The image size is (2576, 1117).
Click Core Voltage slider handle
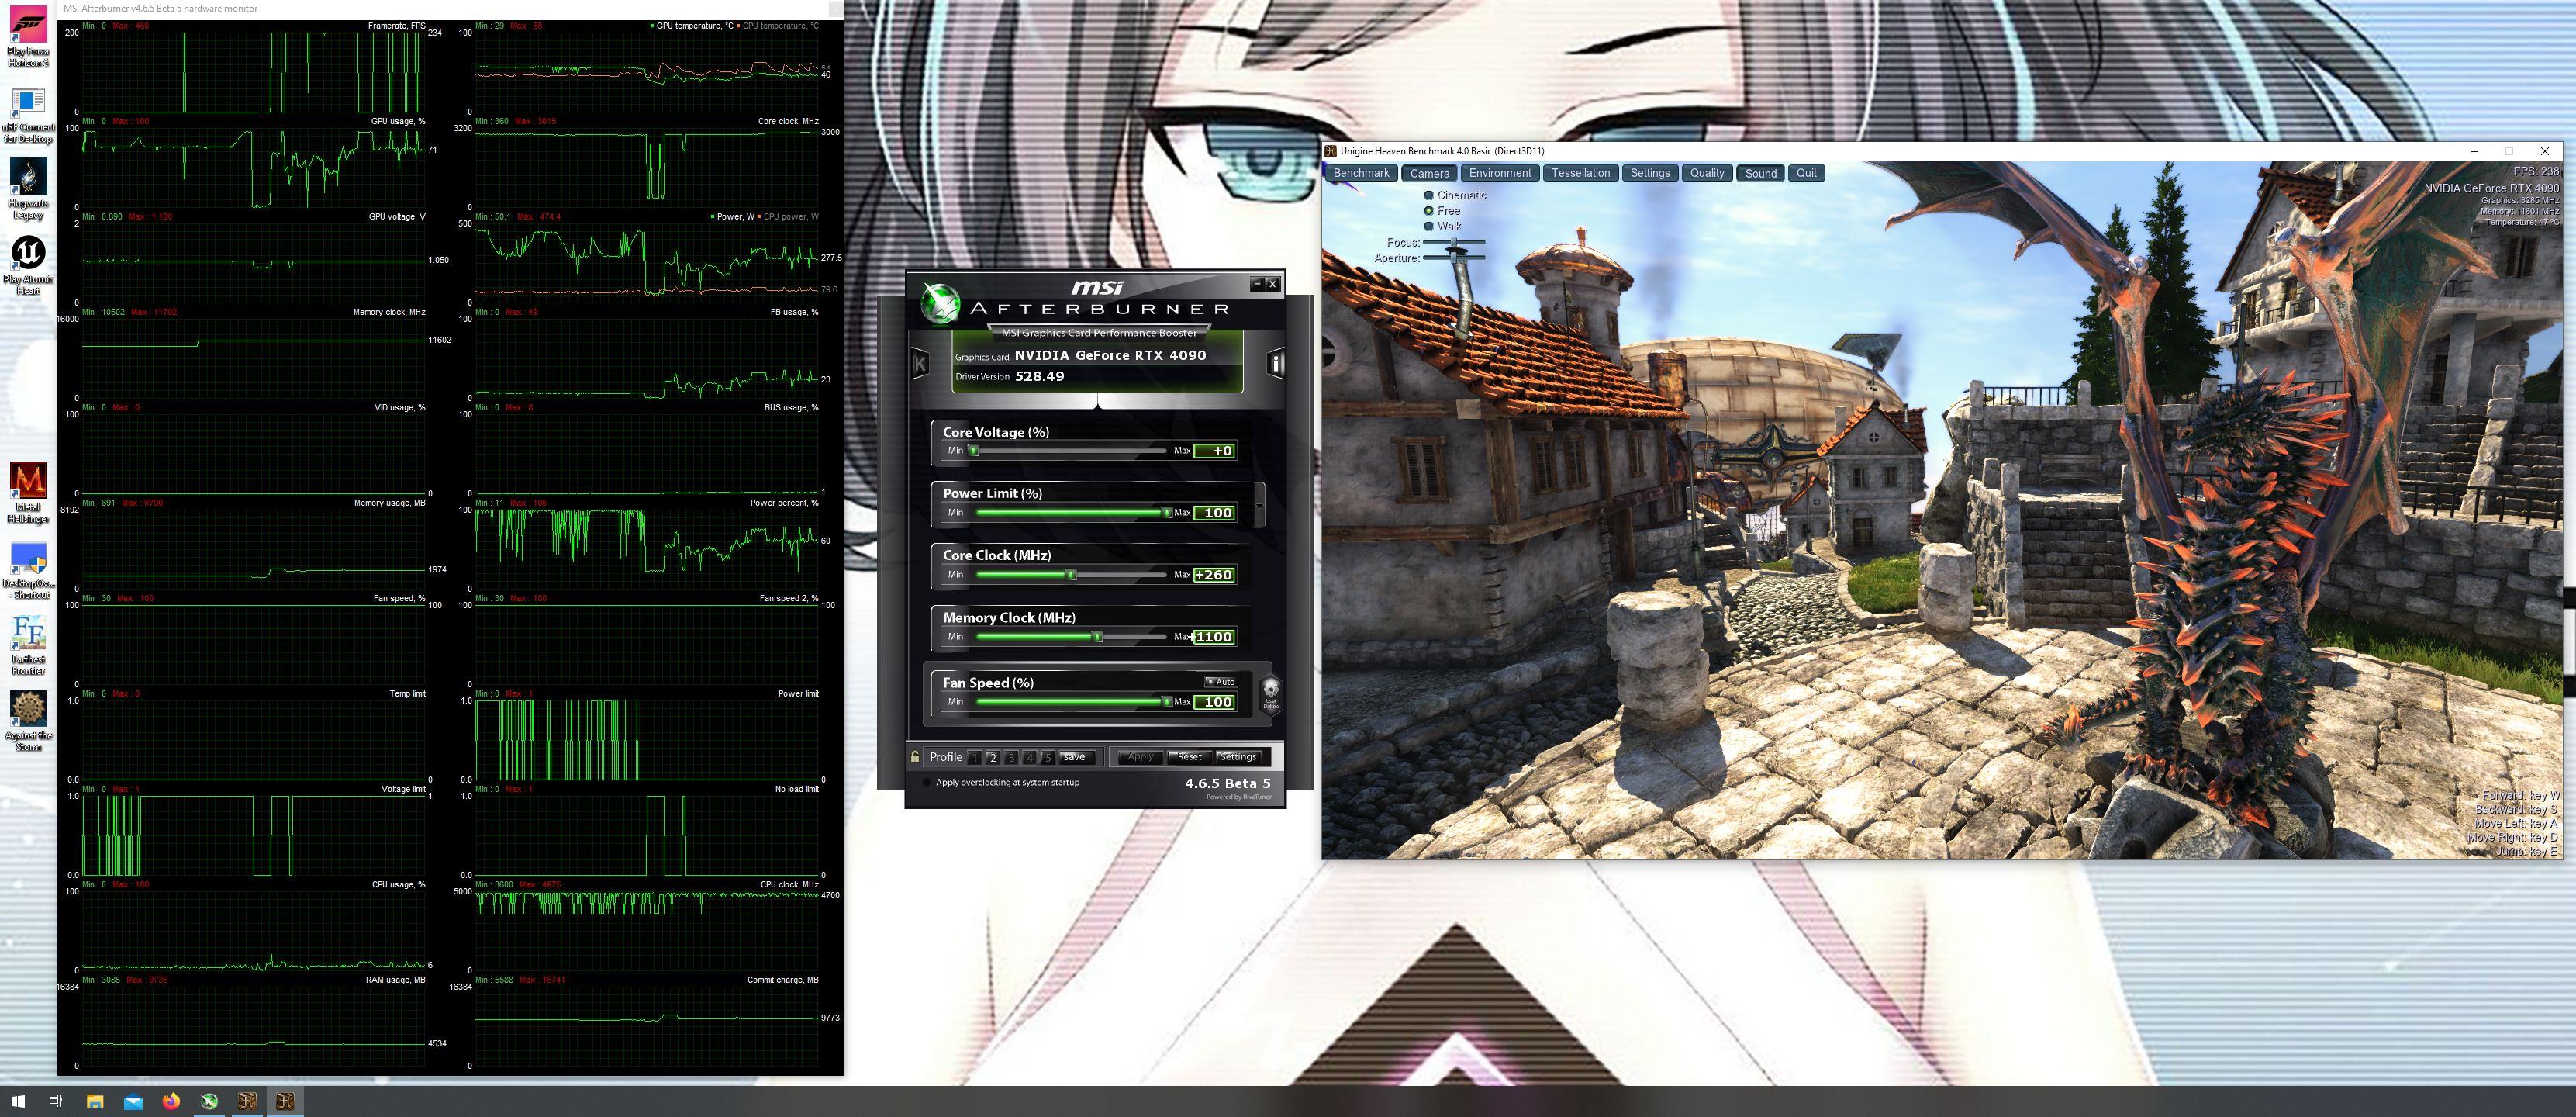[x=974, y=451]
